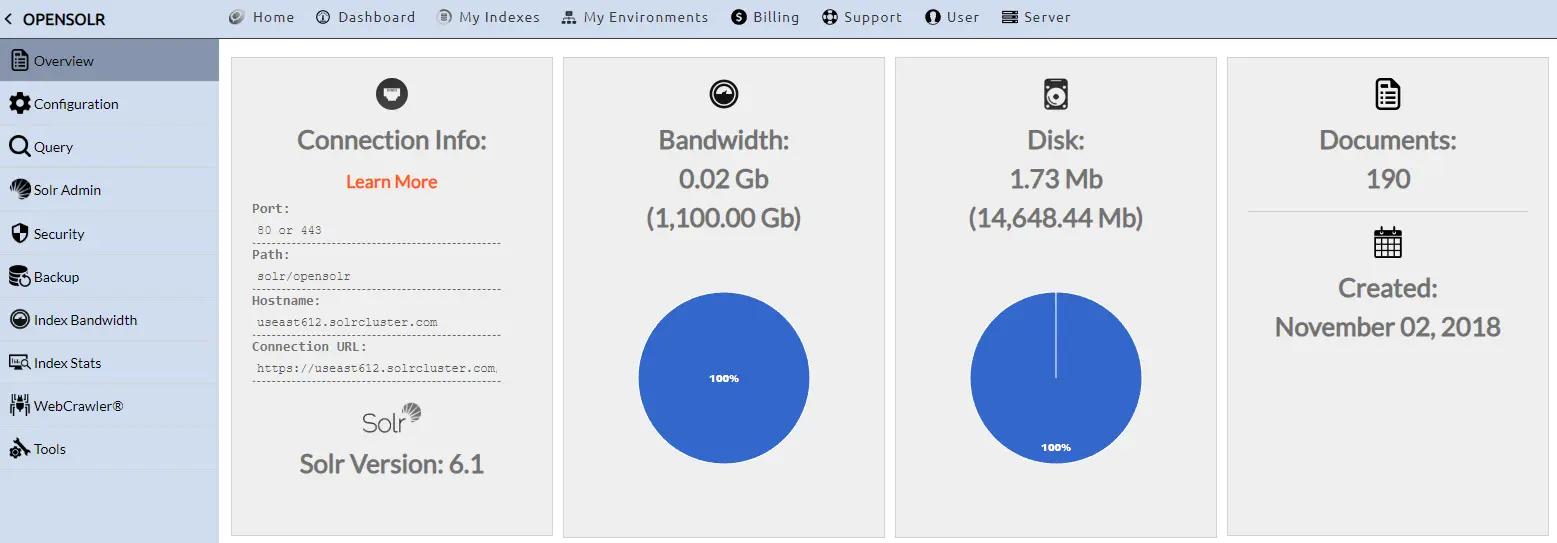The width and height of the screenshot is (1557, 543).
Task: Click the Bandwidth usage pie chart
Action: click(724, 378)
